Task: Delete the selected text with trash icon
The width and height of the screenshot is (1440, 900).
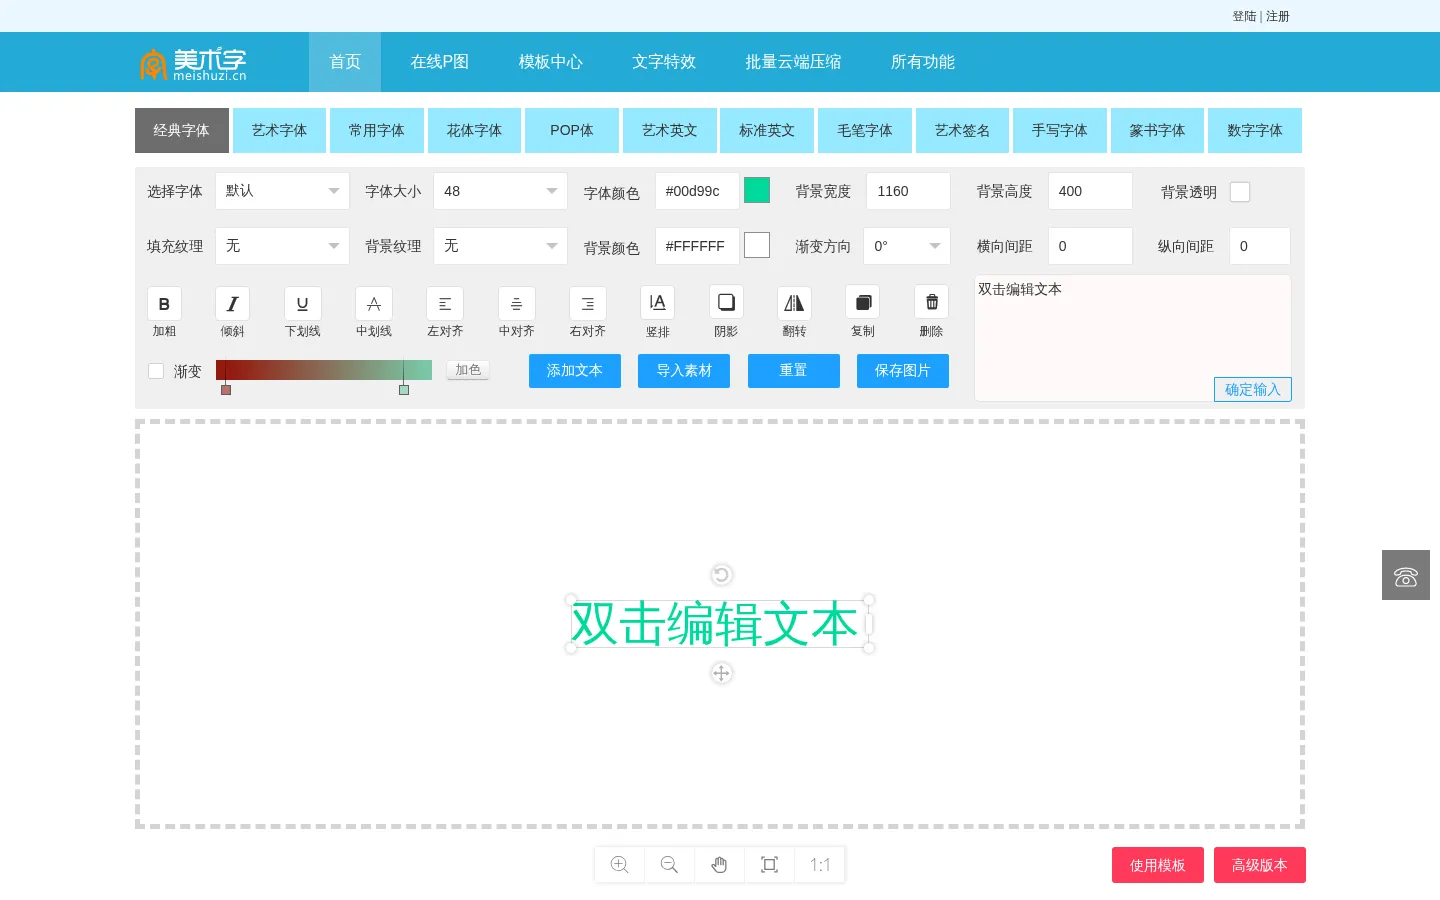Action: point(931,303)
